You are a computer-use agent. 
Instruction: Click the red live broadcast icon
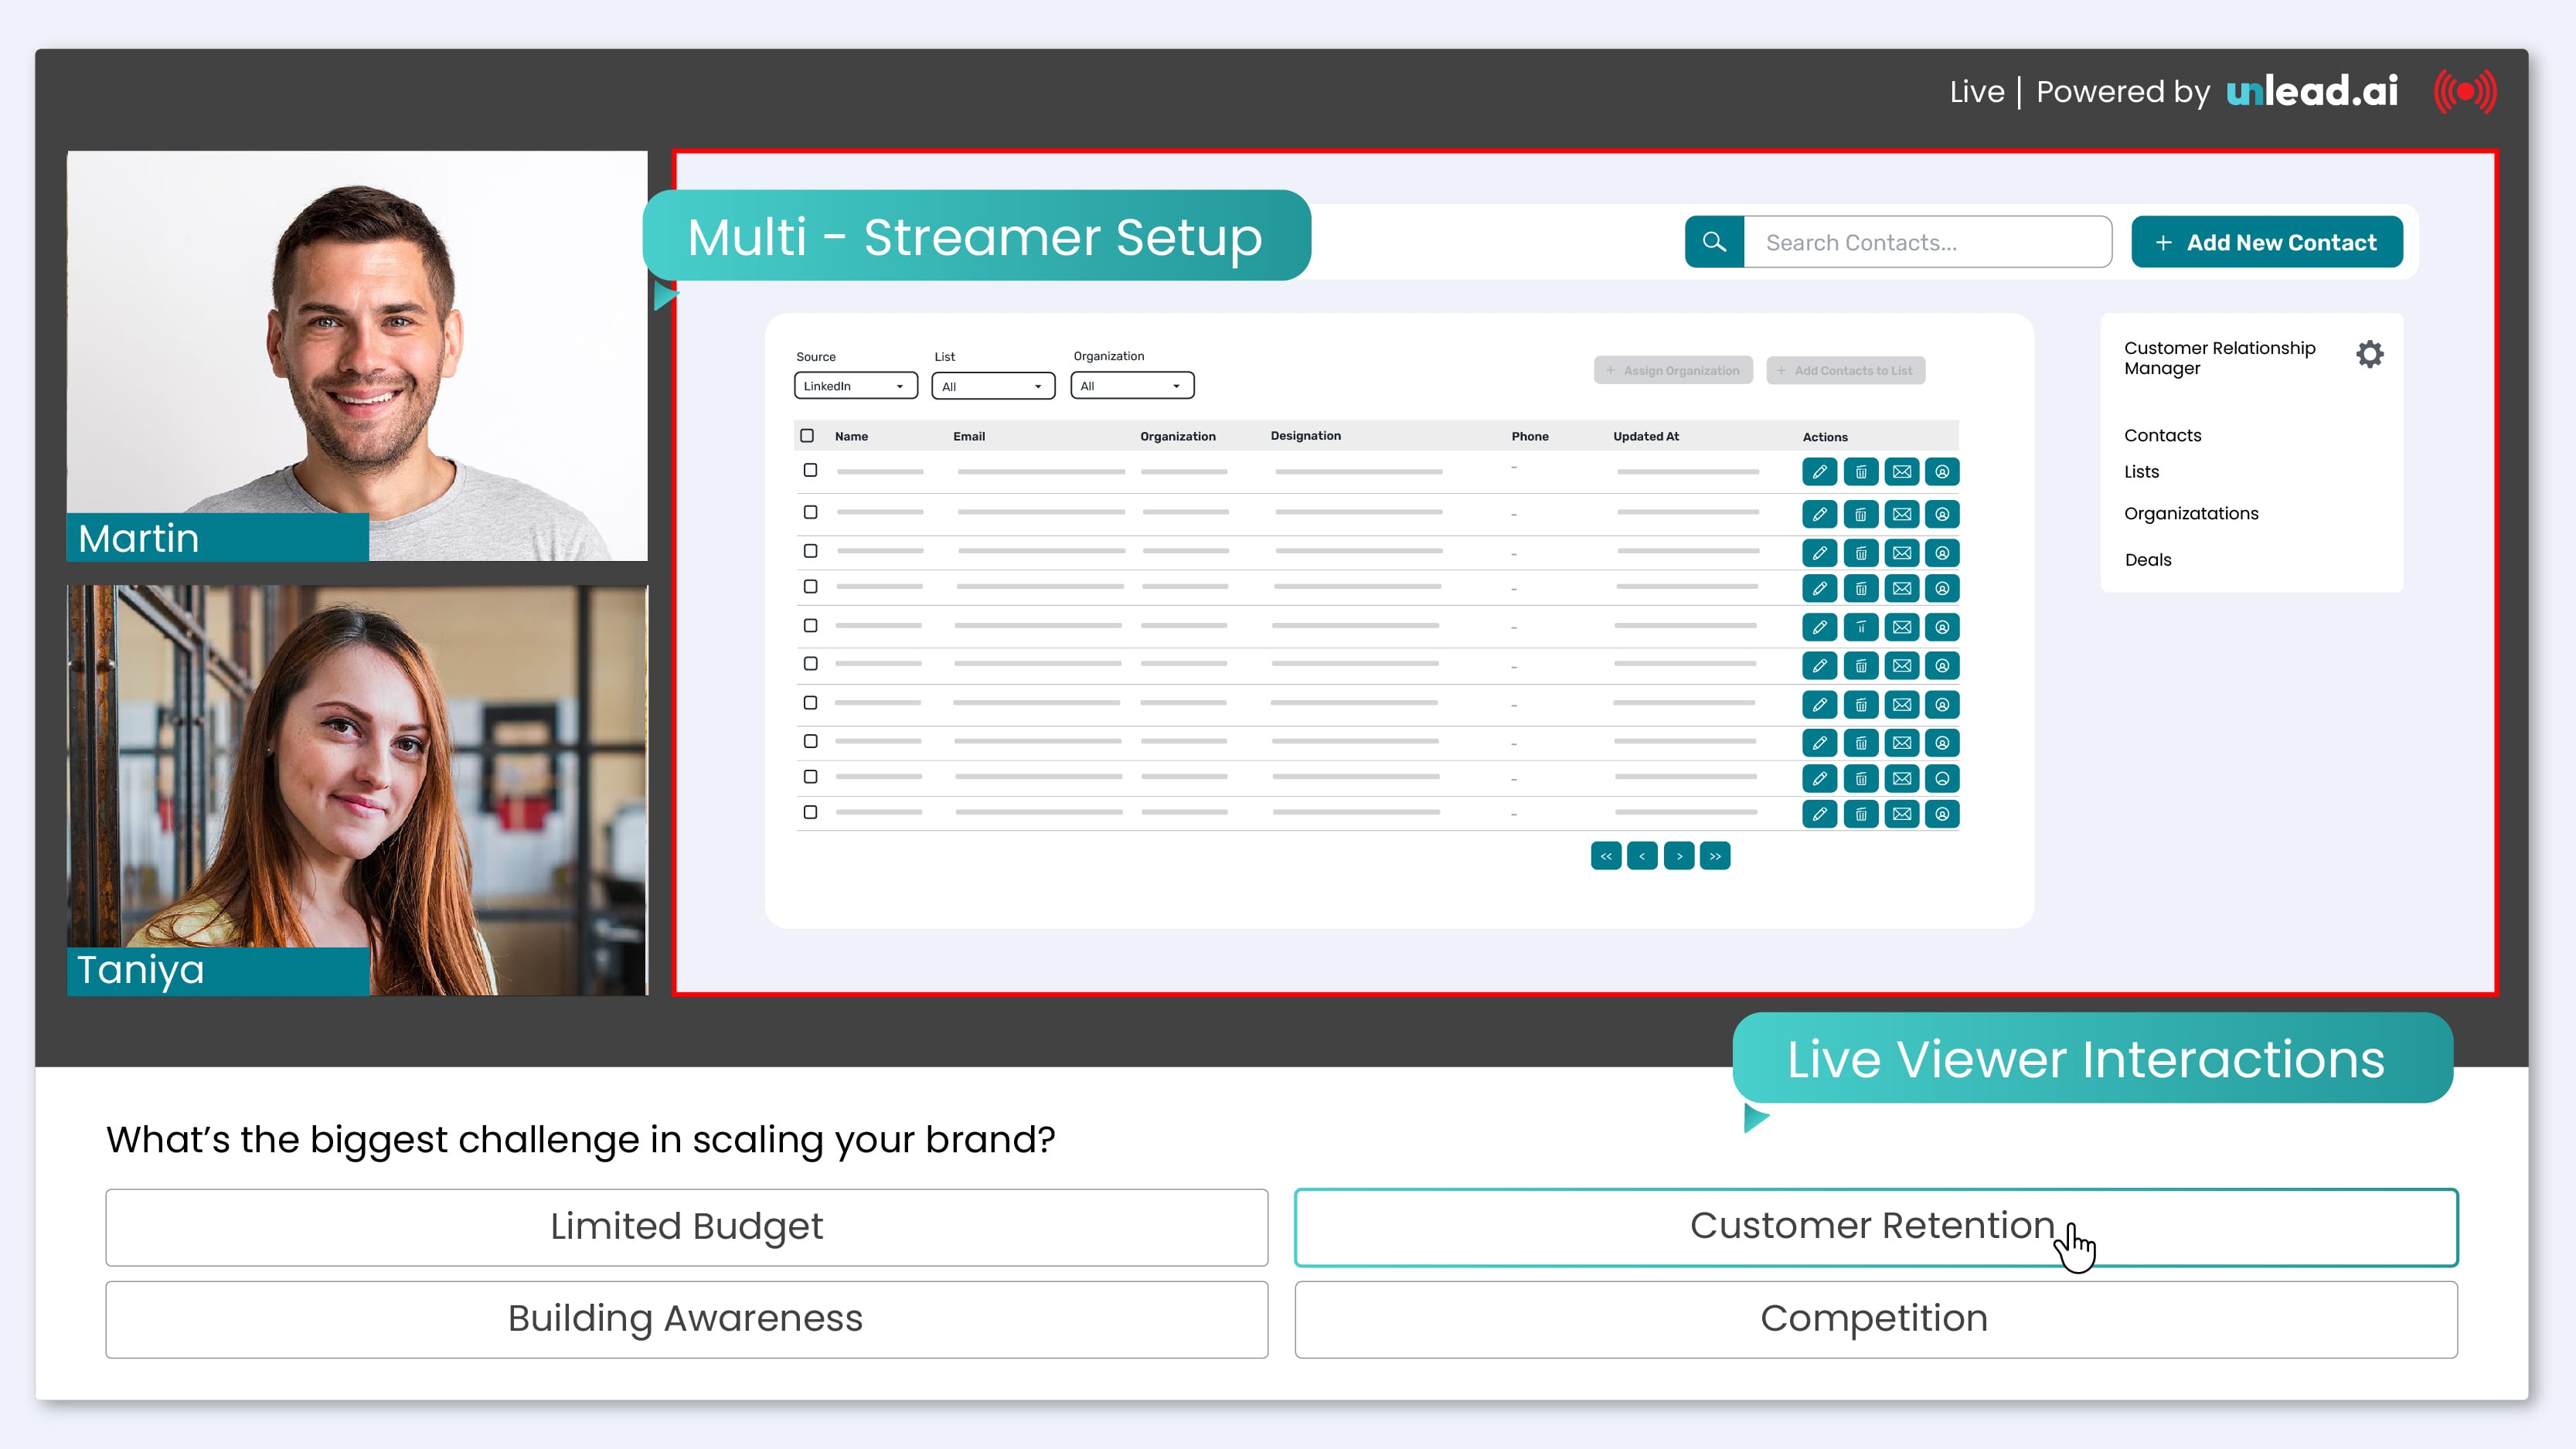pyautogui.click(x=2465, y=92)
